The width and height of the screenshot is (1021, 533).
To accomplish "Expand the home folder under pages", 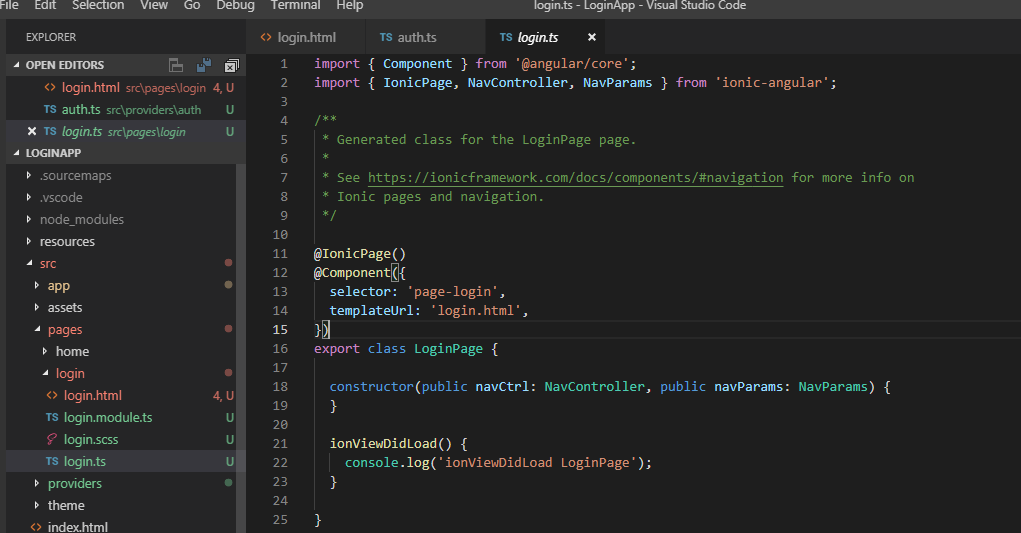I will tap(45, 352).
